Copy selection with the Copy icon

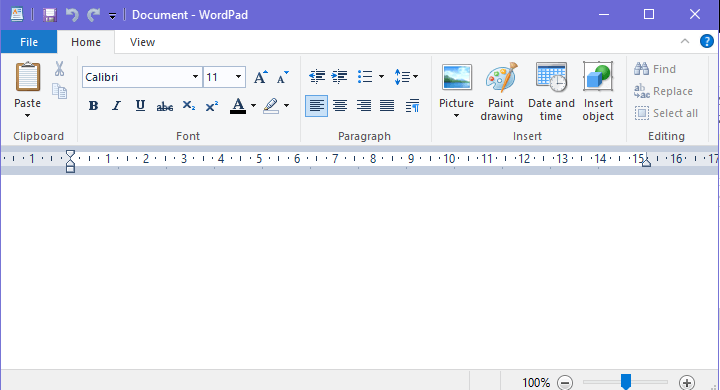click(x=59, y=91)
